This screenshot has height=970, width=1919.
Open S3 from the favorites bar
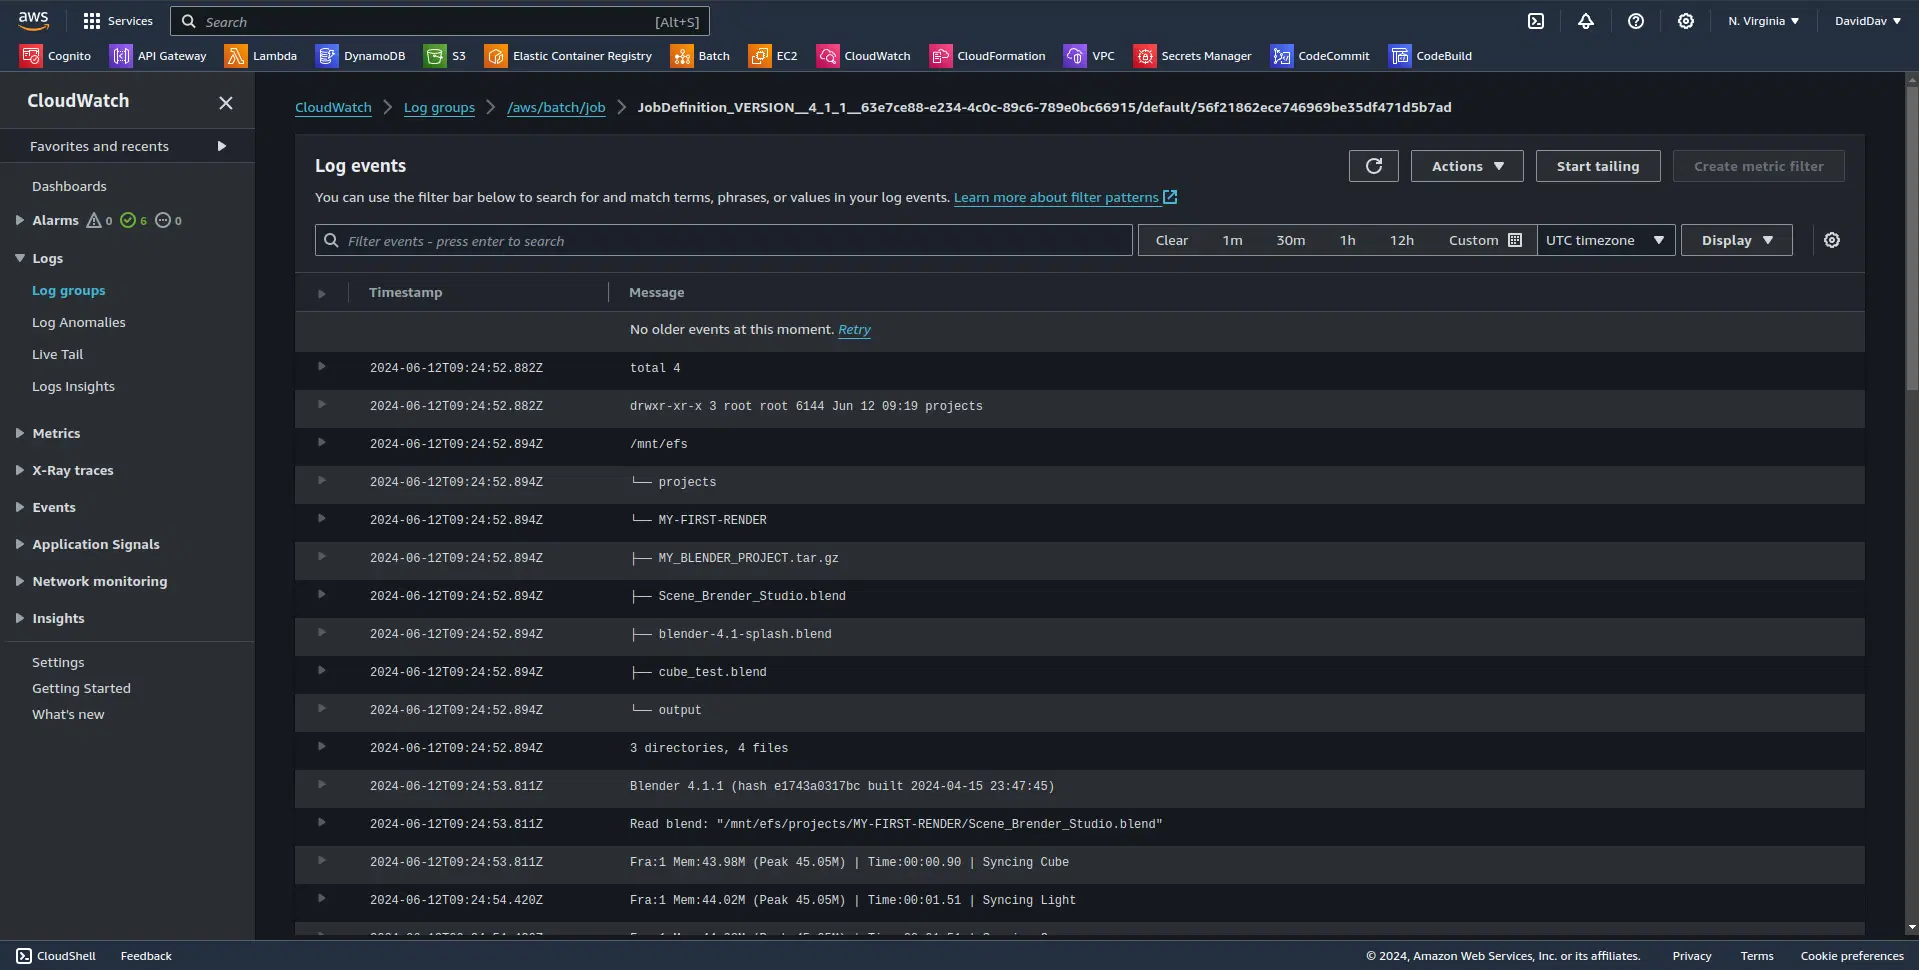coord(446,56)
